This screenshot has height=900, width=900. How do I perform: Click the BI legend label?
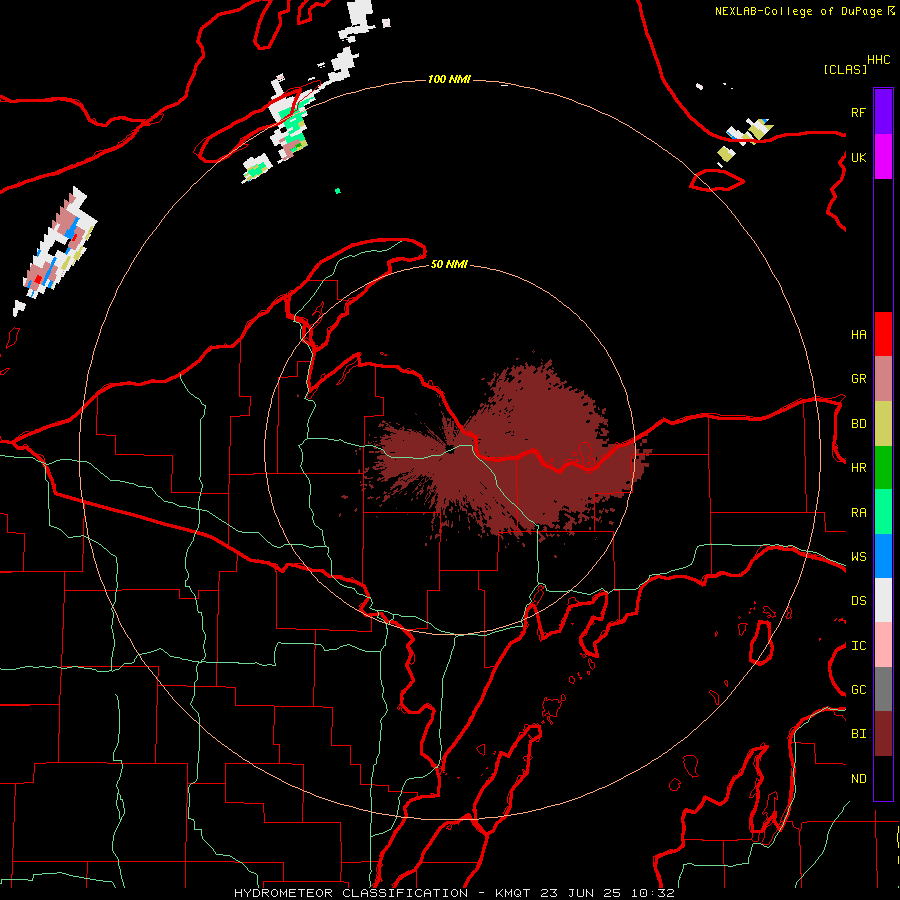pyautogui.click(x=858, y=734)
